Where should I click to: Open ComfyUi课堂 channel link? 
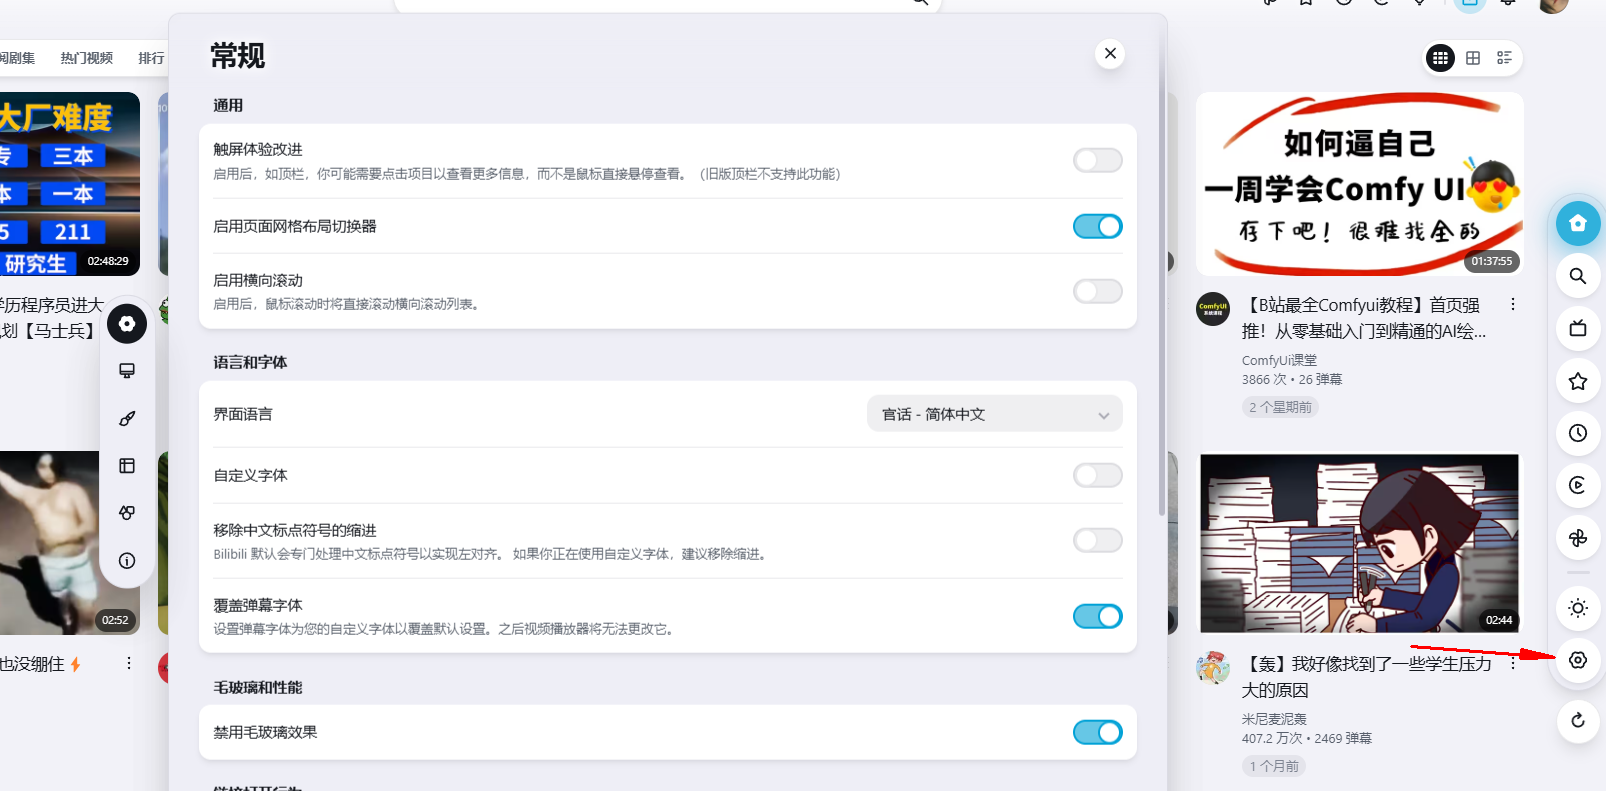pyautogui.click(x=1279, y=360)
